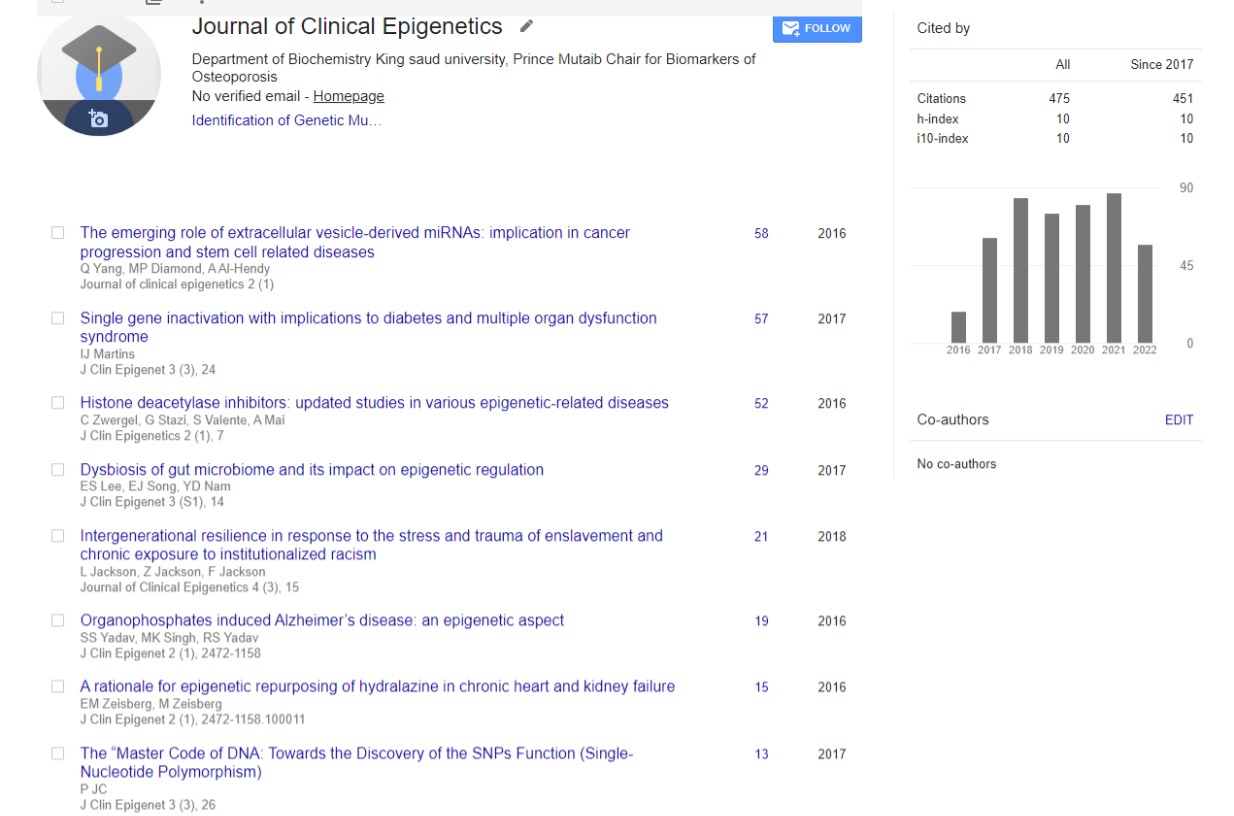Click citation count 13 for Master Code article
The width and height of the screenshot is (1234, 816).
point(761,754)
